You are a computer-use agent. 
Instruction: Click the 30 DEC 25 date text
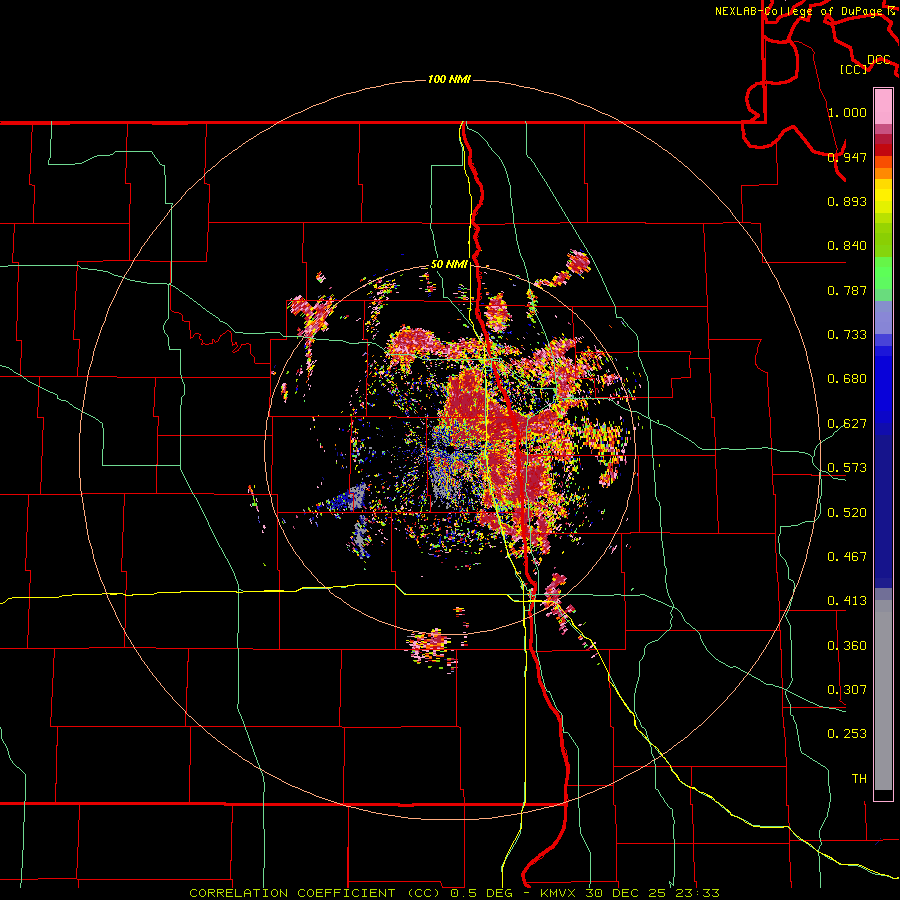pyautogui.click(x=626, y=893)
